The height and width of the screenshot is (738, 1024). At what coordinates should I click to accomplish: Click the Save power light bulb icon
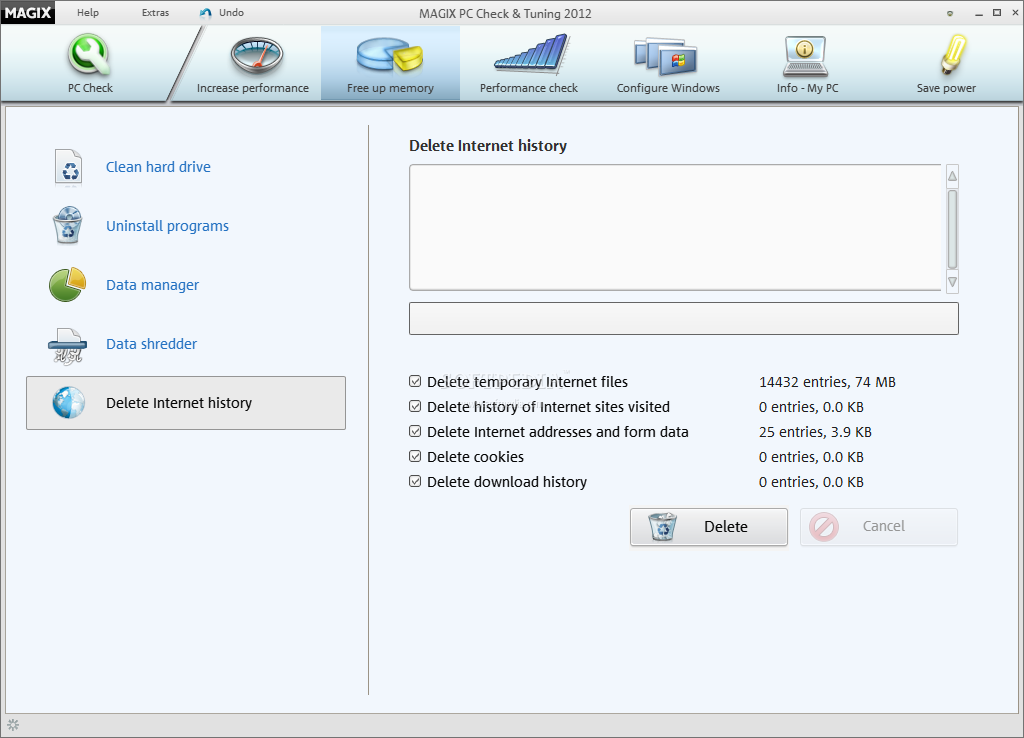[x=953, y=54]
